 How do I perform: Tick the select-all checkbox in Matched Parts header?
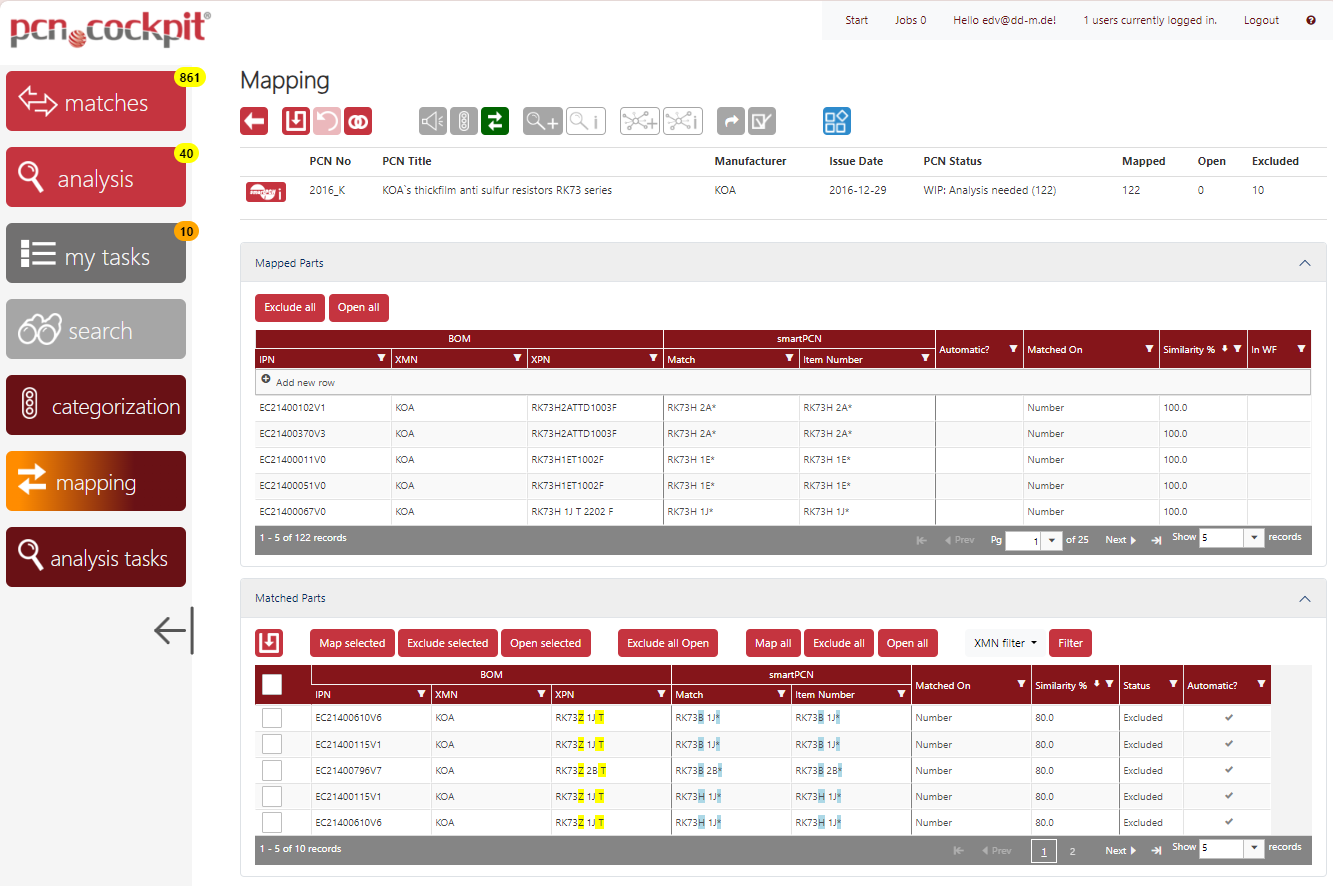pos(272,684)
